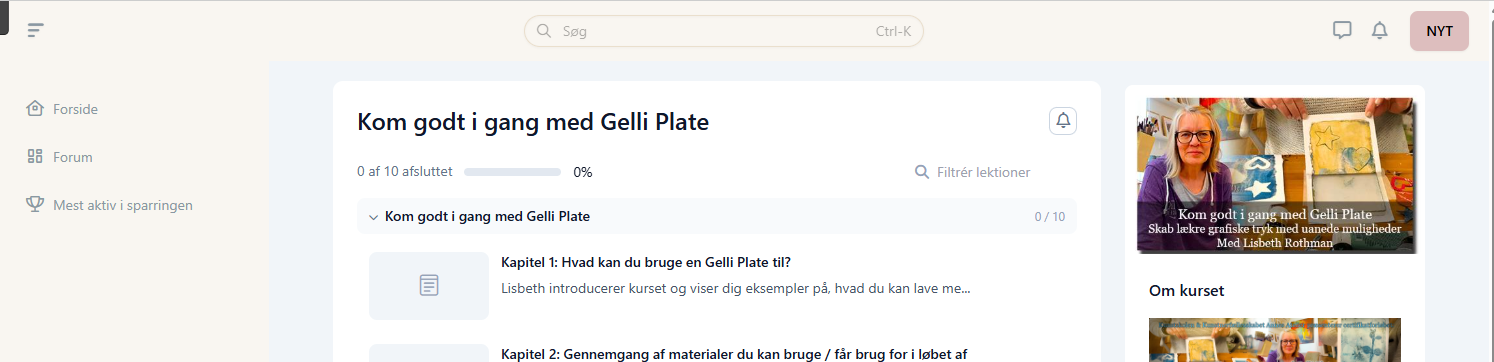The width and height of the screenshot is (1494, 362).
Task: Click the Gelli Plate course banner thumbnail
Action: point(1275,175)
